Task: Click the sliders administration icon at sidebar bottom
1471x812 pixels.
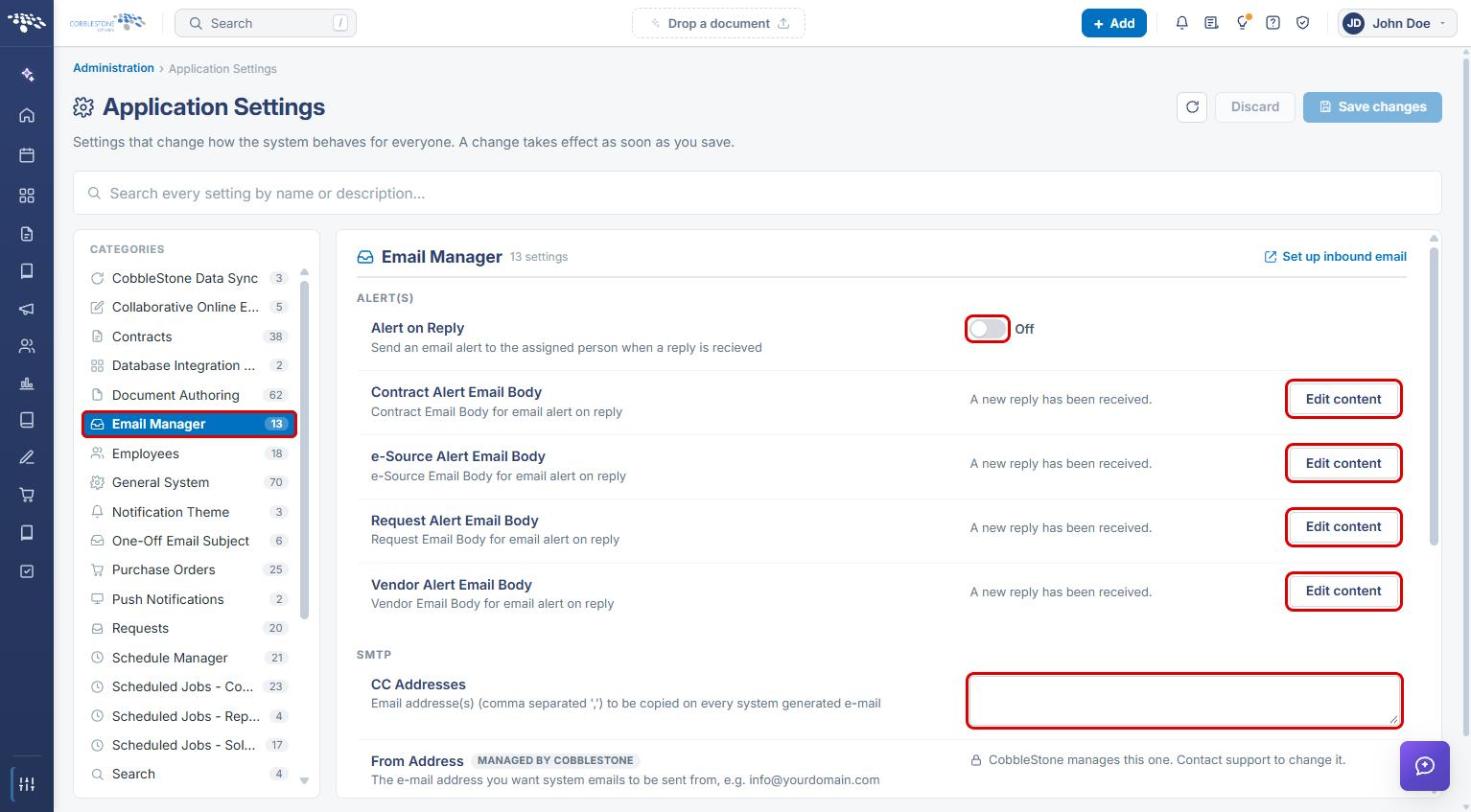Action: pyautogui.click(x=27, y=784)
